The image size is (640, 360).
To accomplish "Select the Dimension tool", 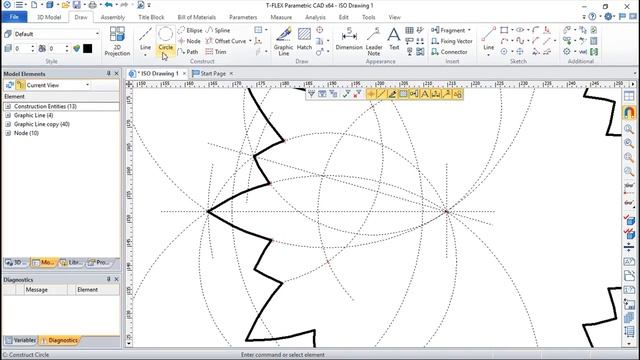I will click(x=349, y=39).
